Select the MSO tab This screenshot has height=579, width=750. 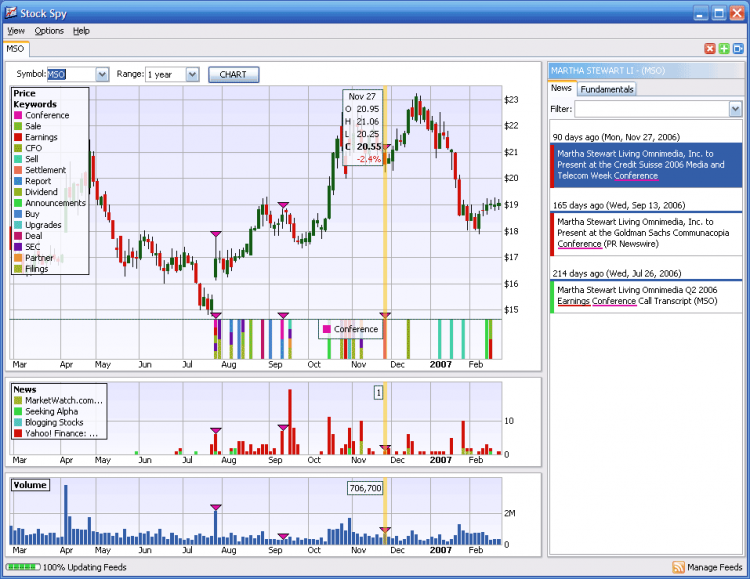(x=15, y=49)
